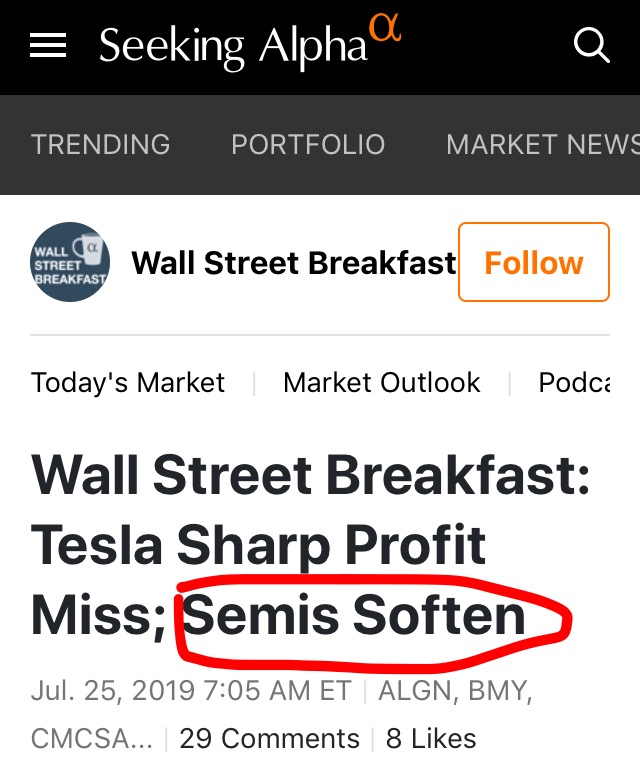Open the Wall Street Breakfast avatar
This screenshot has height=758, width=640.
pos(69,263)
